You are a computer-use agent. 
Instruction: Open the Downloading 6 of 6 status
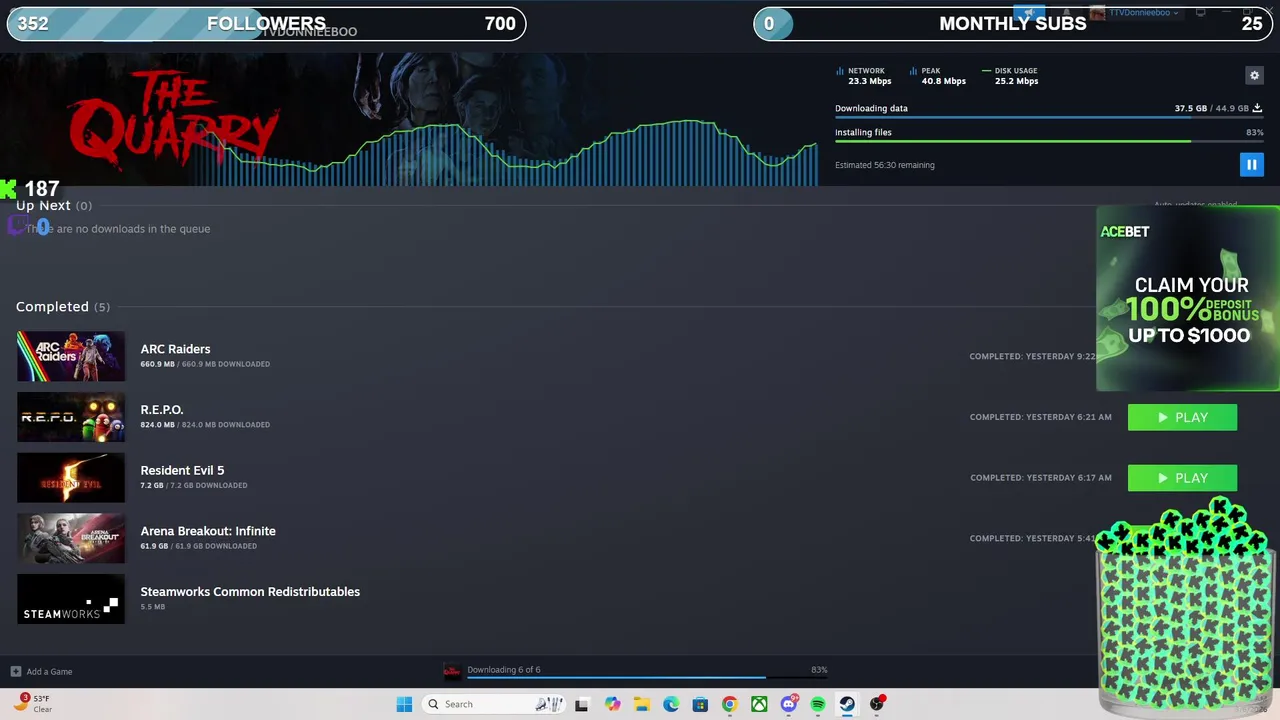(x=504, y=670)
